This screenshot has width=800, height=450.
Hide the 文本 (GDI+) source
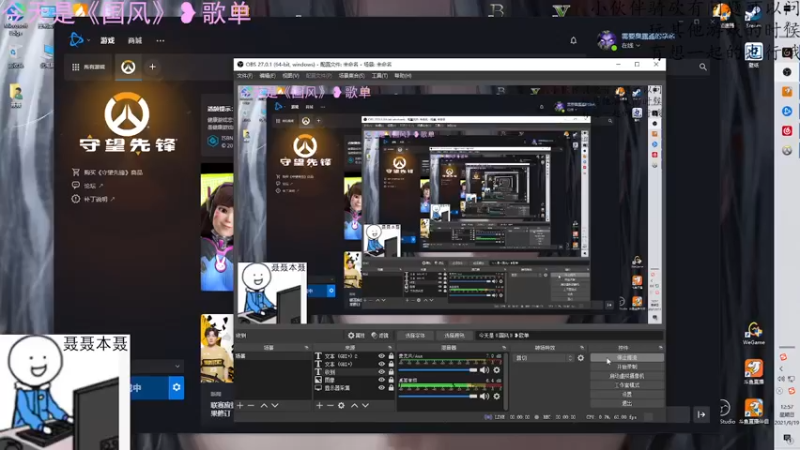(381, 364)
